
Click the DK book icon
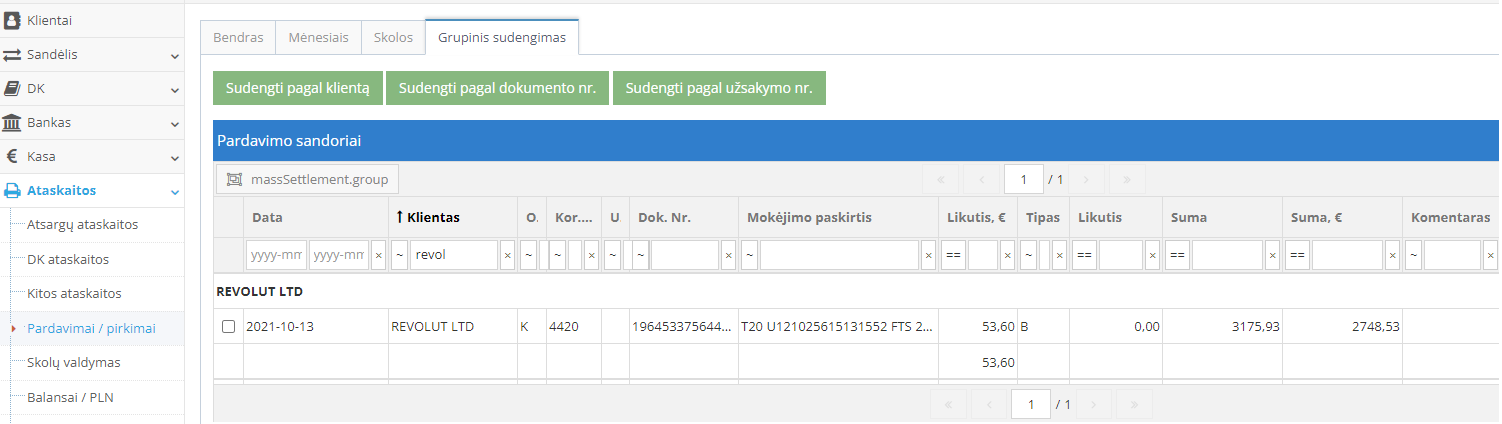pyautogui.click(x=13, y=89)
